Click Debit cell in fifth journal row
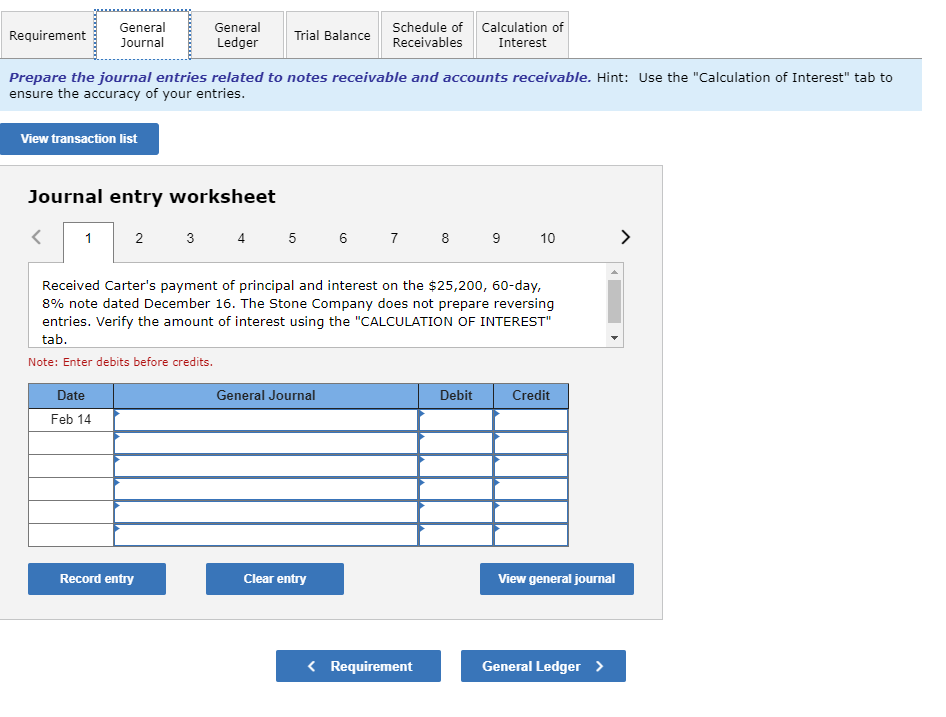The width and height of the screenshot is (946, 717). click(x=456, y=512)
